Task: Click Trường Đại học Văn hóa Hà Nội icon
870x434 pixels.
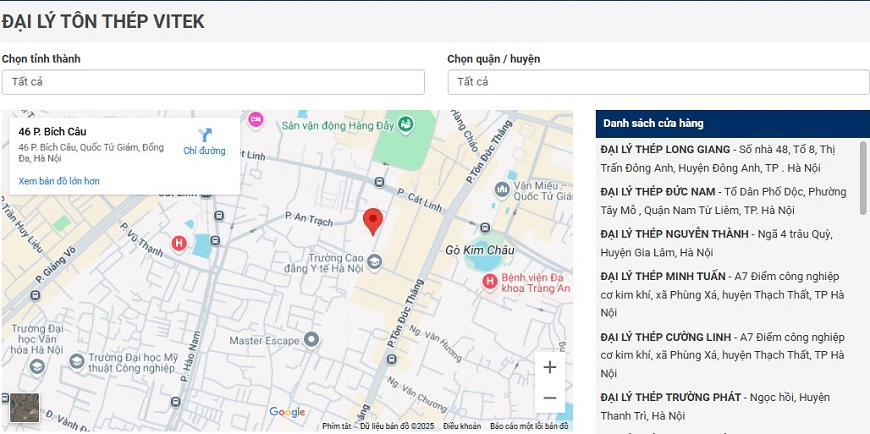Action: click(37, 367)
